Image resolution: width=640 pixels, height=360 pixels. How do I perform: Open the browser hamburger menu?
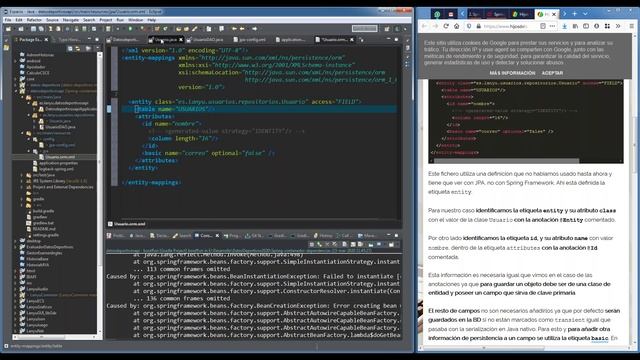[x=631, y=26]
